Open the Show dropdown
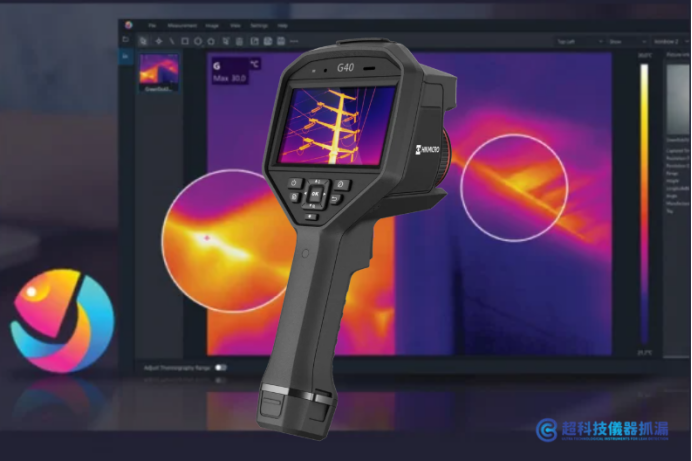 click(628, 41)
